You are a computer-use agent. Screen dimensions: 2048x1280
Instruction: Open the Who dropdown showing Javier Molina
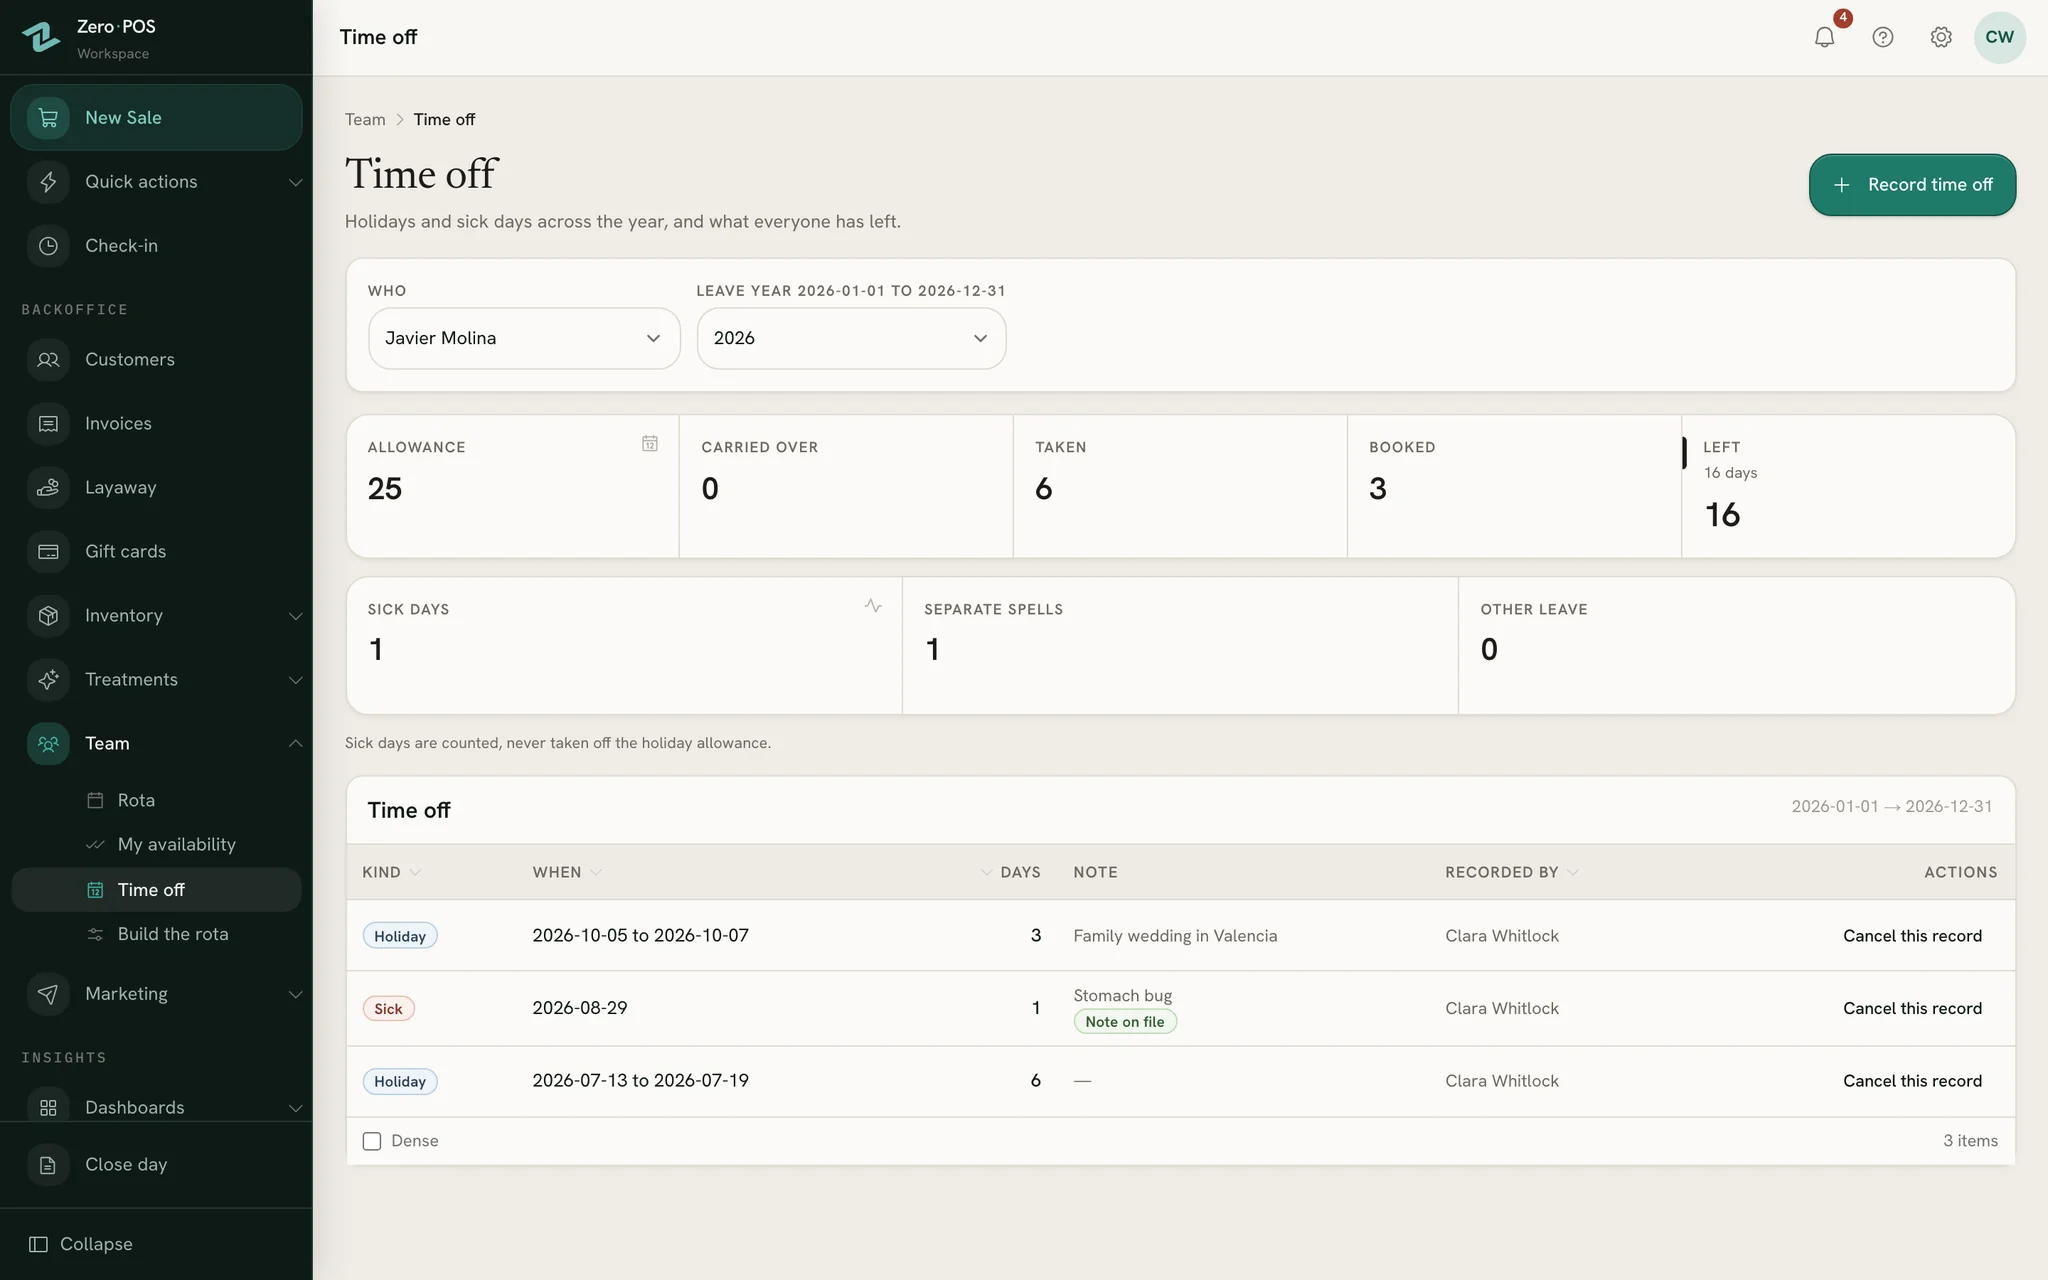(x=524, y=338)
